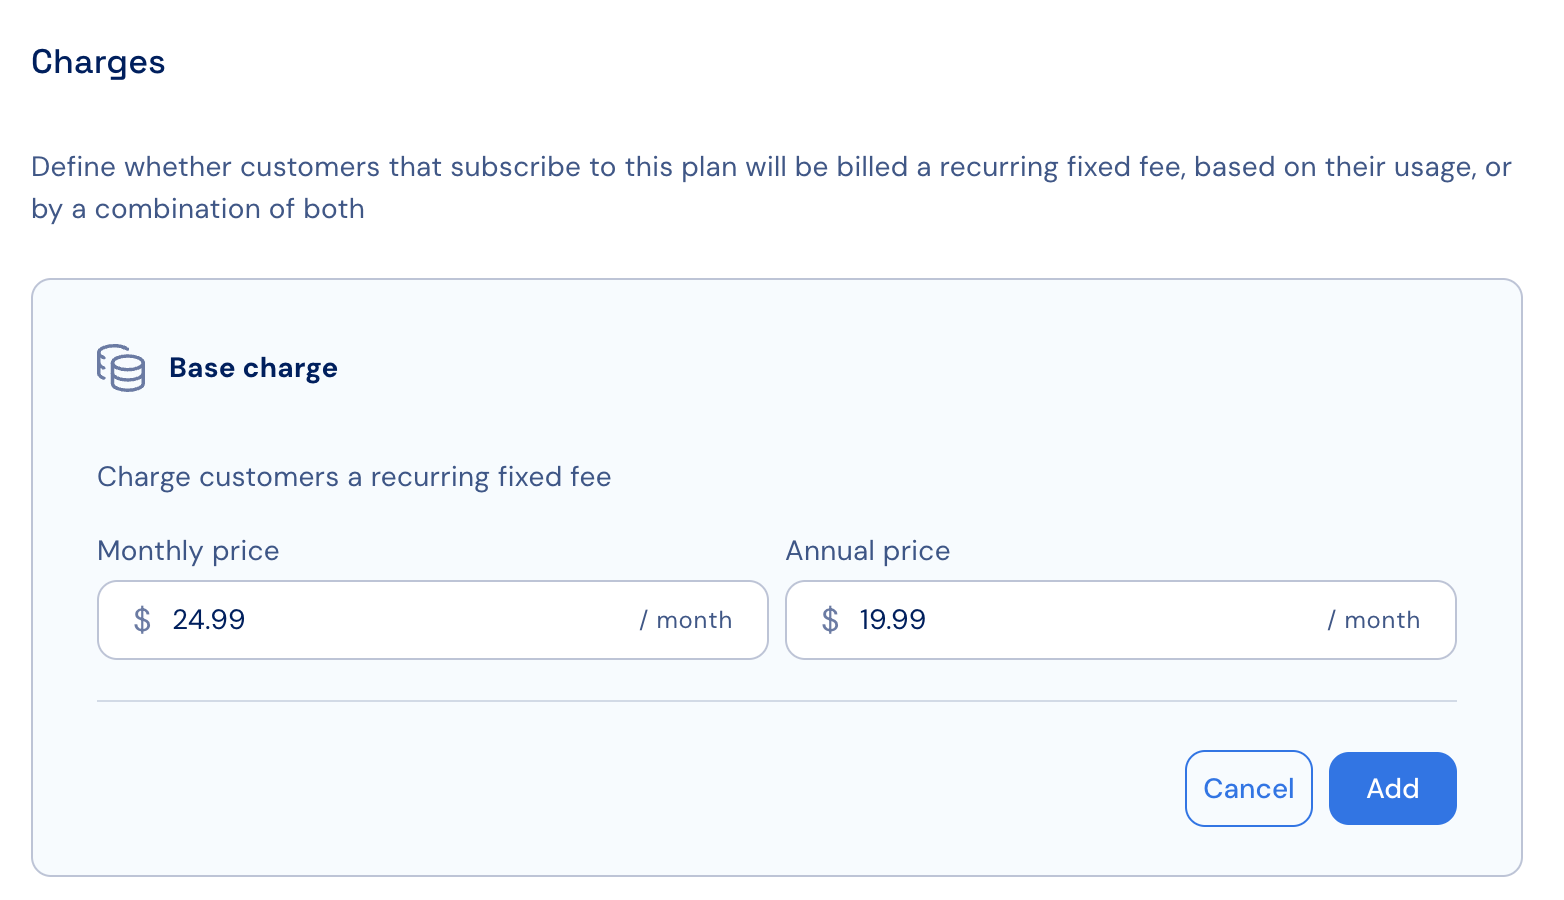Click the Annual price label
Viewport: 1564px width, 900px height.
[868, 551]
